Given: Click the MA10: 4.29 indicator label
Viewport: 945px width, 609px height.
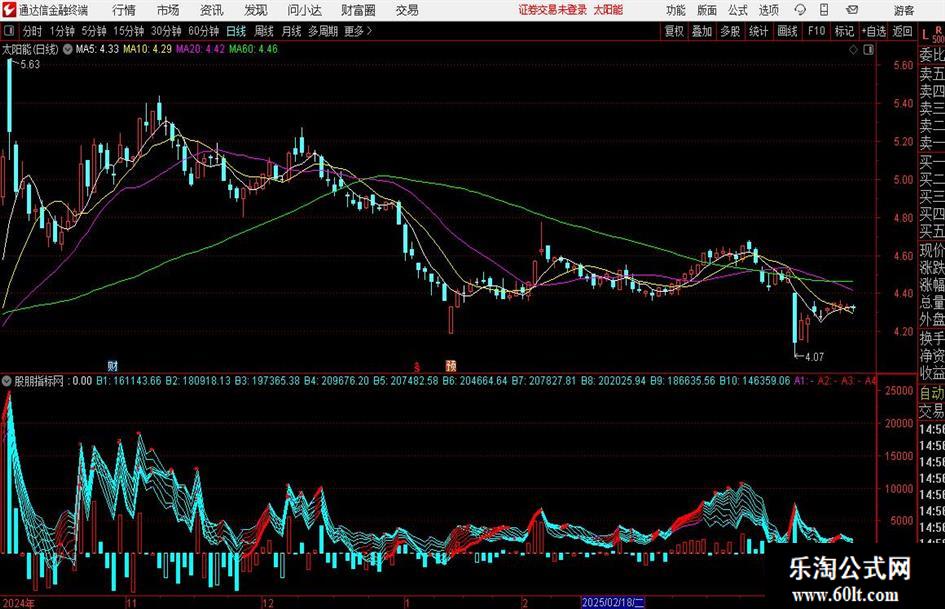Looking at the screenshot, I should tap(147, 49).
